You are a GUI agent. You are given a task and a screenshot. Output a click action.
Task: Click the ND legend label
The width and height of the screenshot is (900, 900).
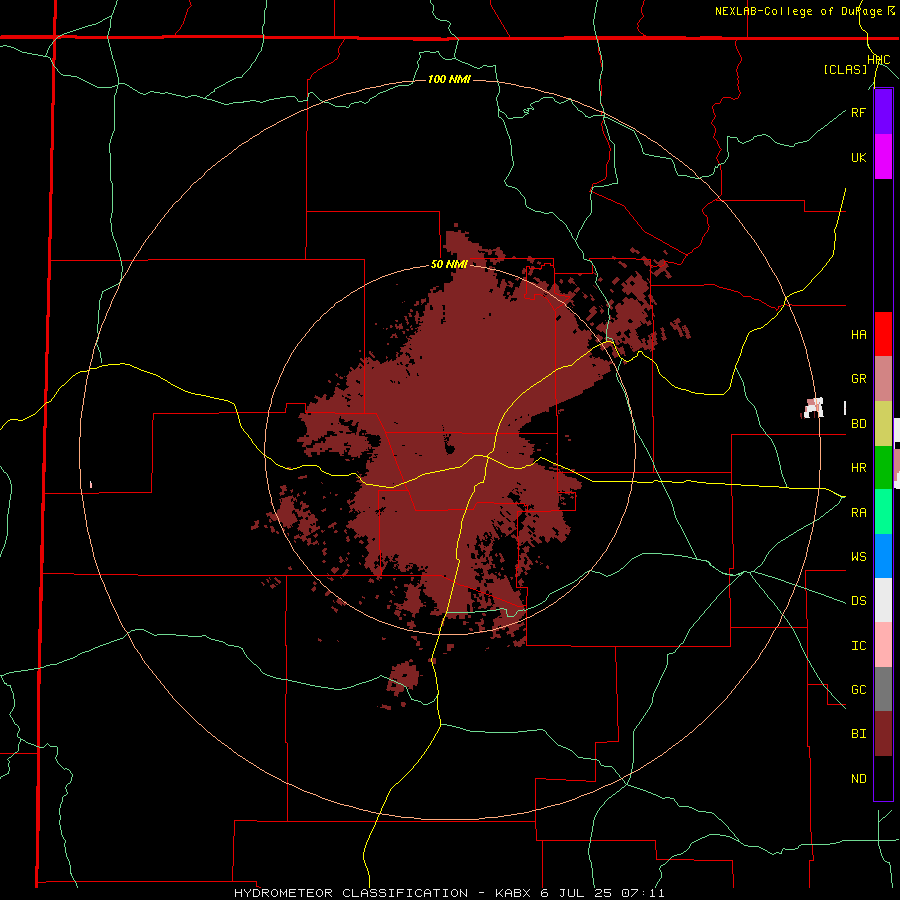(858, 779)
